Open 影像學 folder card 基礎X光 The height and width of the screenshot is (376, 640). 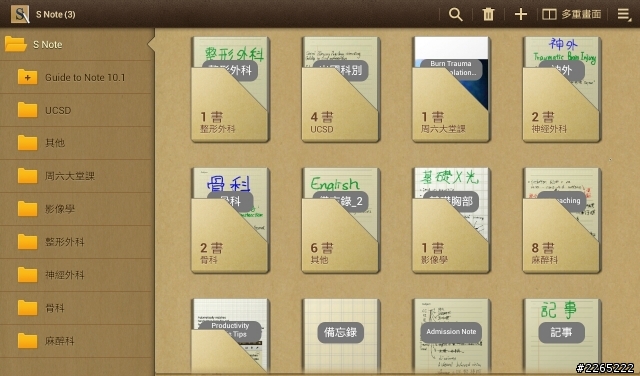[x=451, y=220]
